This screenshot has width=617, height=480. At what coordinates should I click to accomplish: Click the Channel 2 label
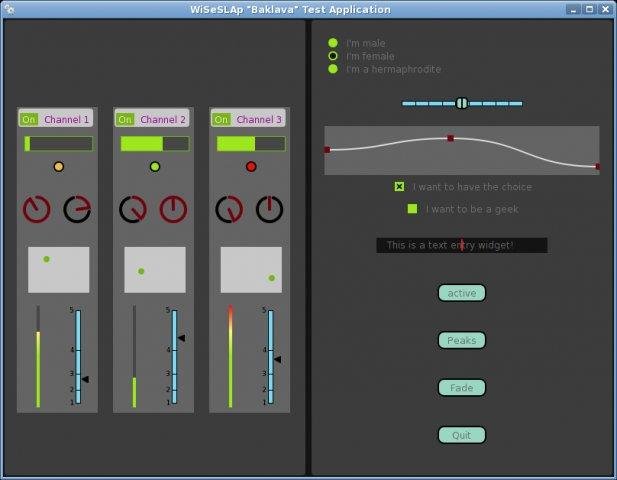tap(163, 119)
